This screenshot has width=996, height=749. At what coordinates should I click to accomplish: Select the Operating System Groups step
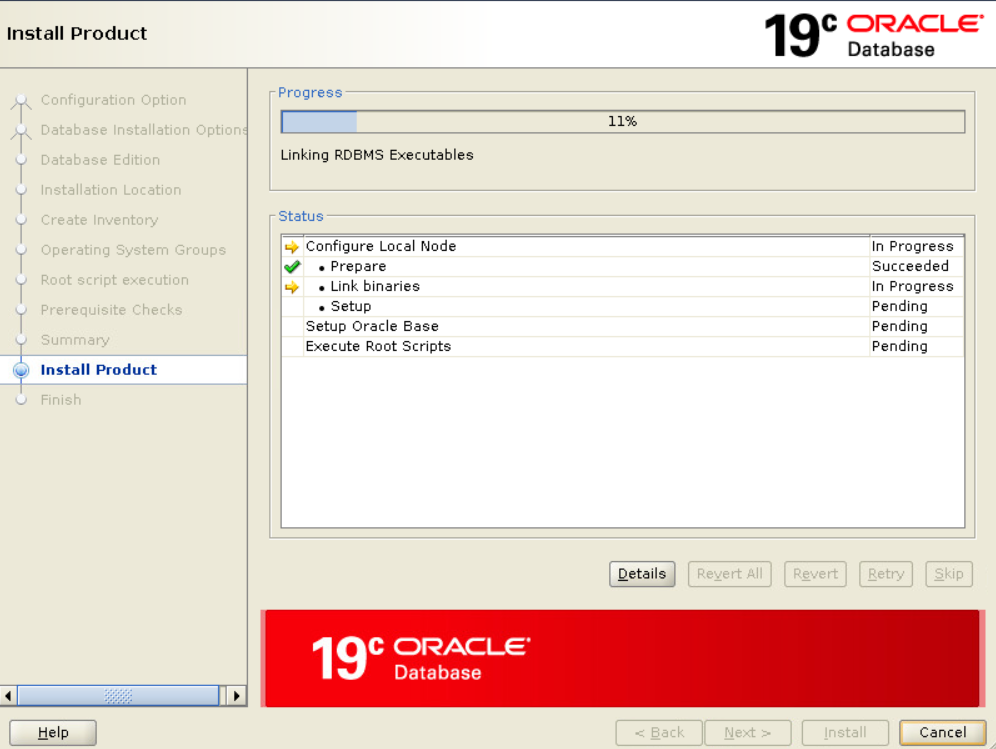[133, 250]
